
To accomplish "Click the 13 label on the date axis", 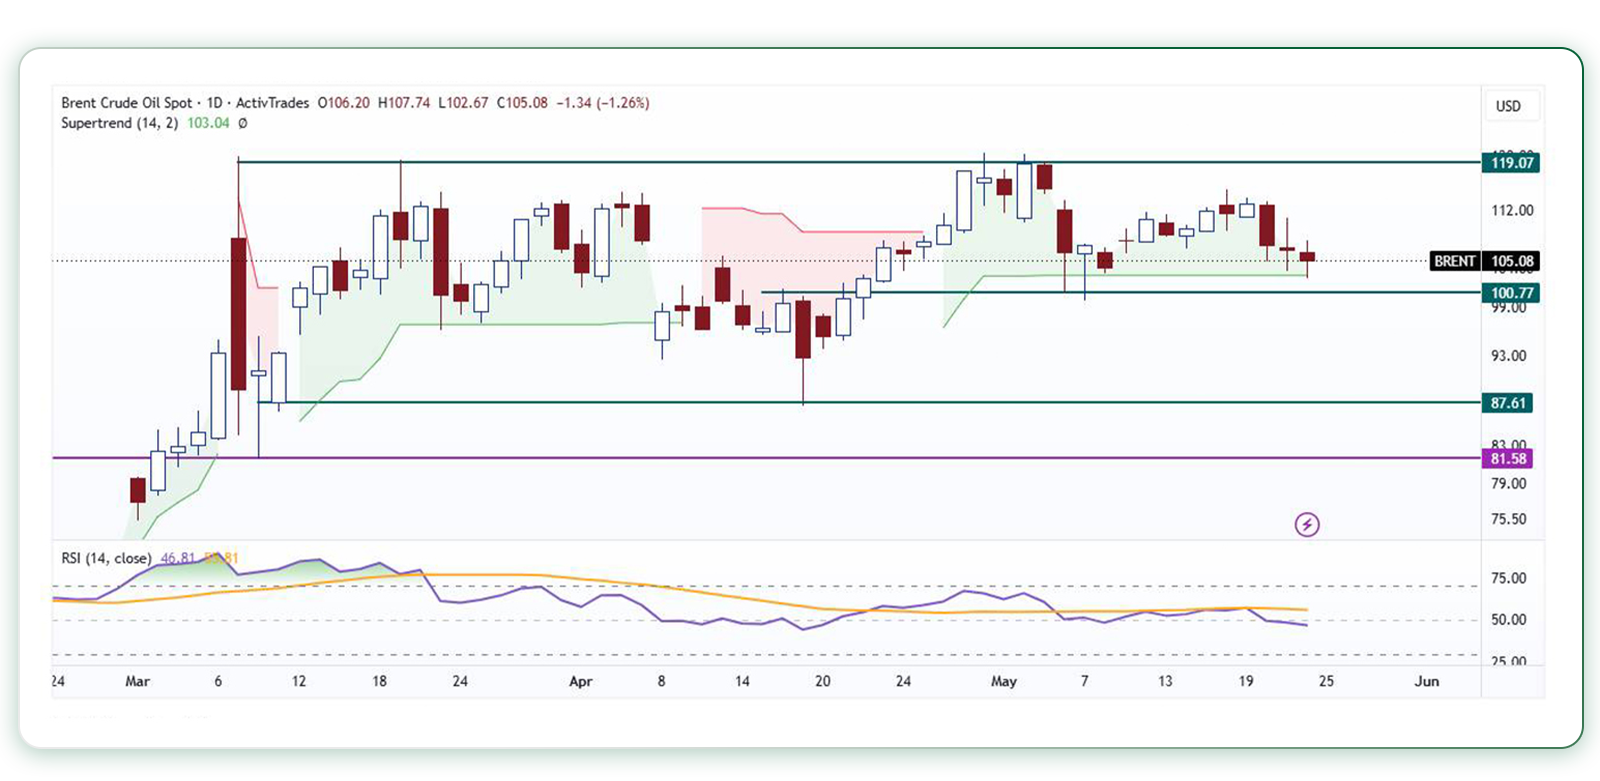I will 1165,681.
